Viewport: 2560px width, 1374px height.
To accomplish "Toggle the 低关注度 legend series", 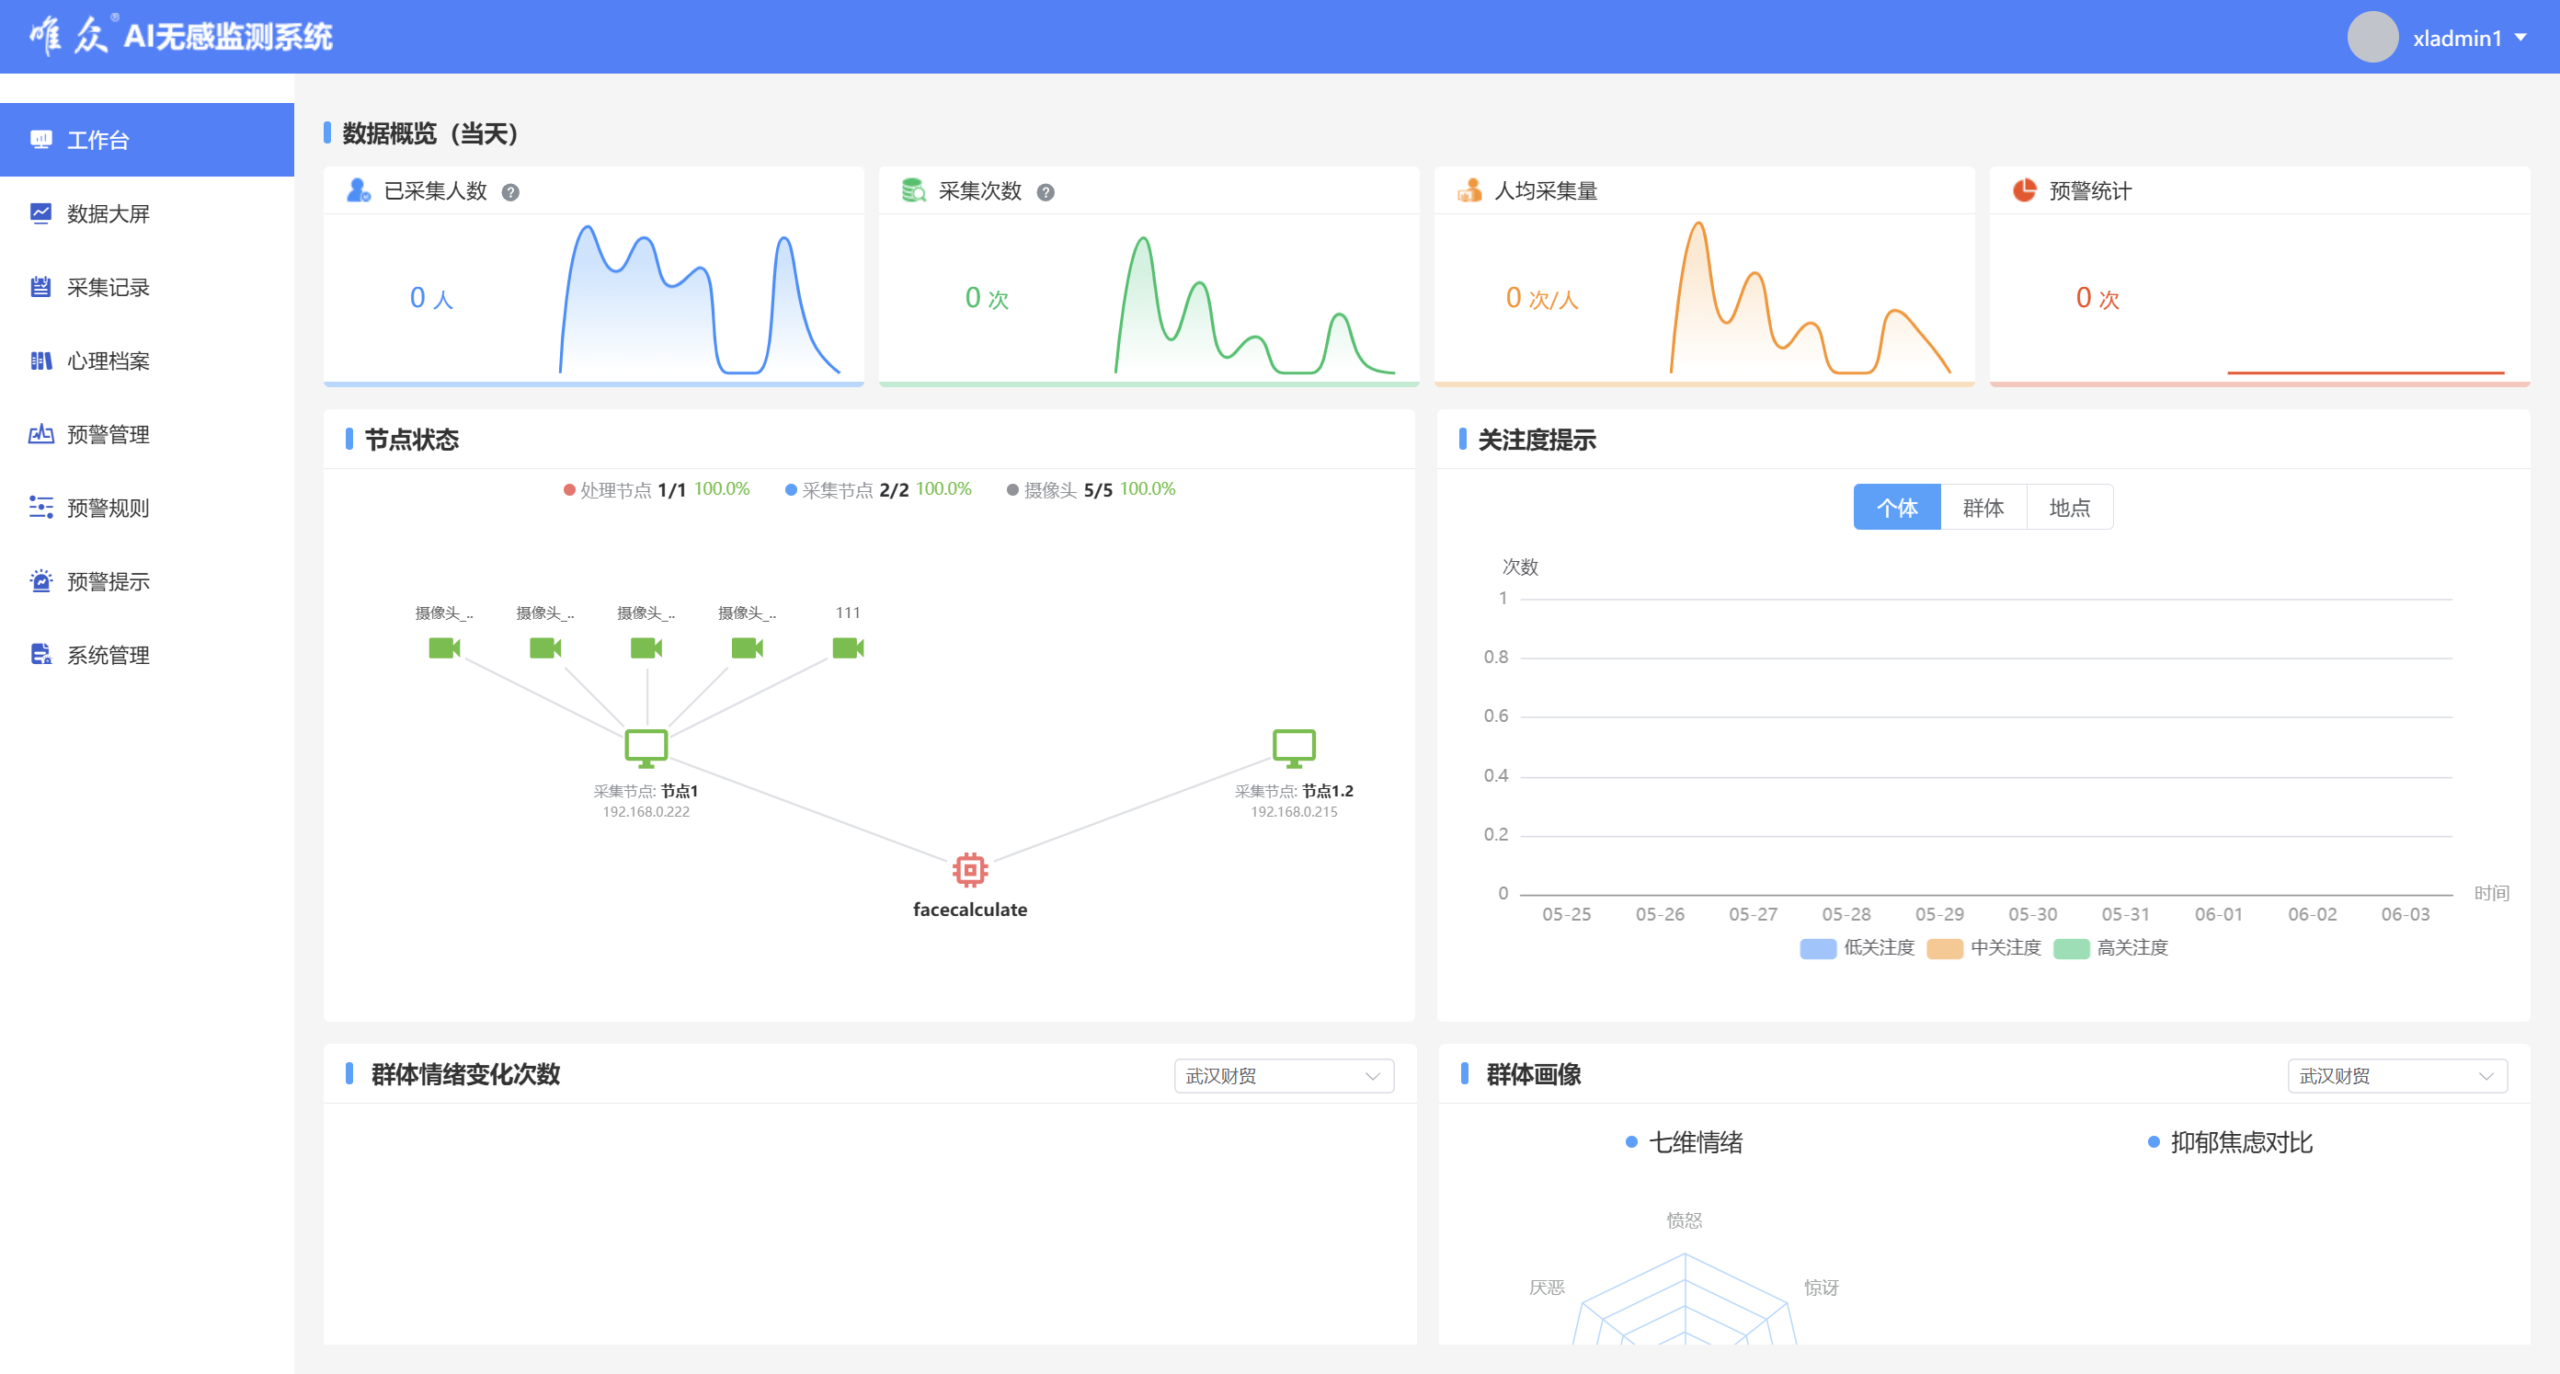I will (1856, 948).
